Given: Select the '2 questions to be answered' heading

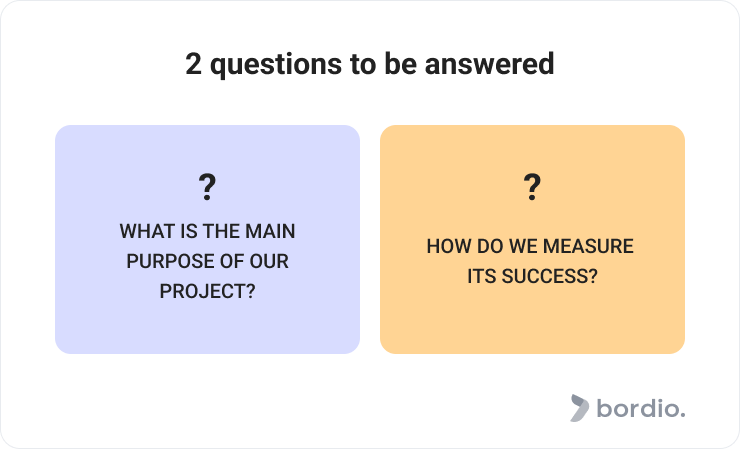Looking at the screenshot, I should (370, 64).
